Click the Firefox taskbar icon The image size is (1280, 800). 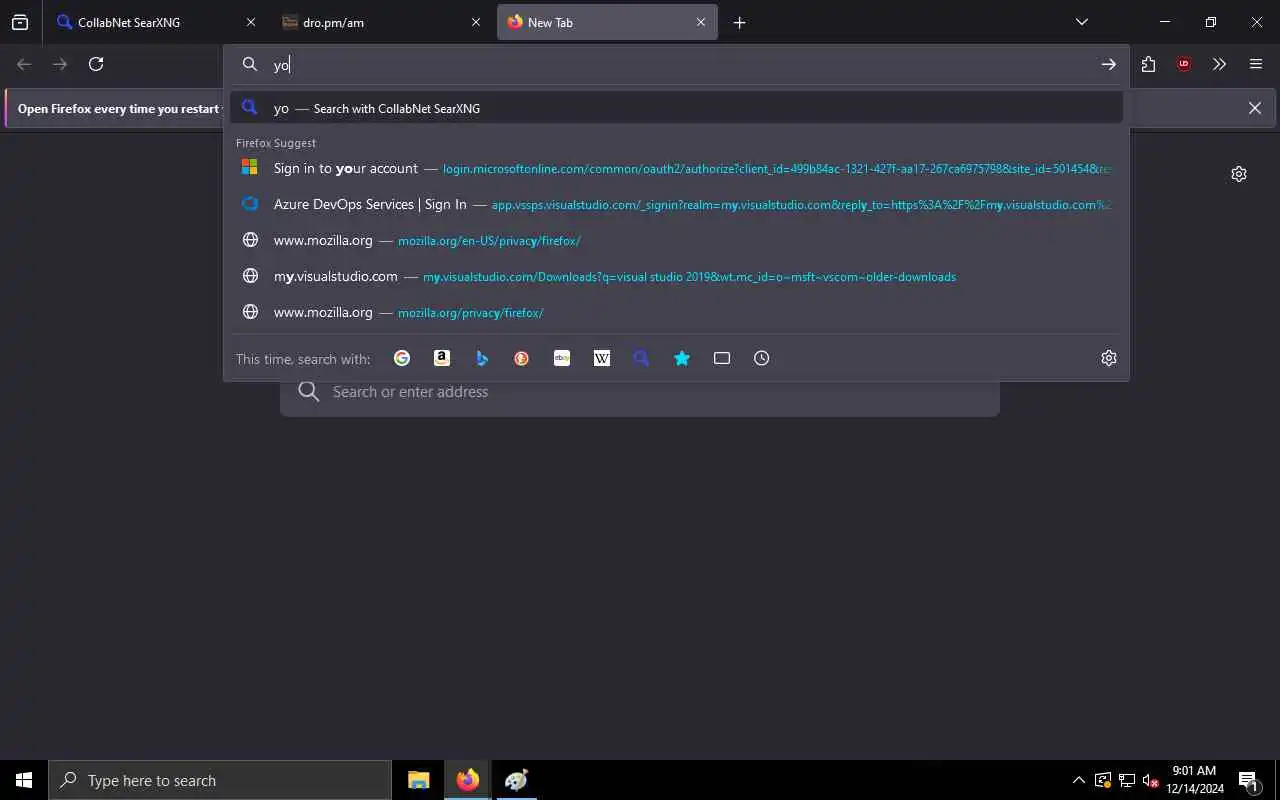[x=467, y=780]
